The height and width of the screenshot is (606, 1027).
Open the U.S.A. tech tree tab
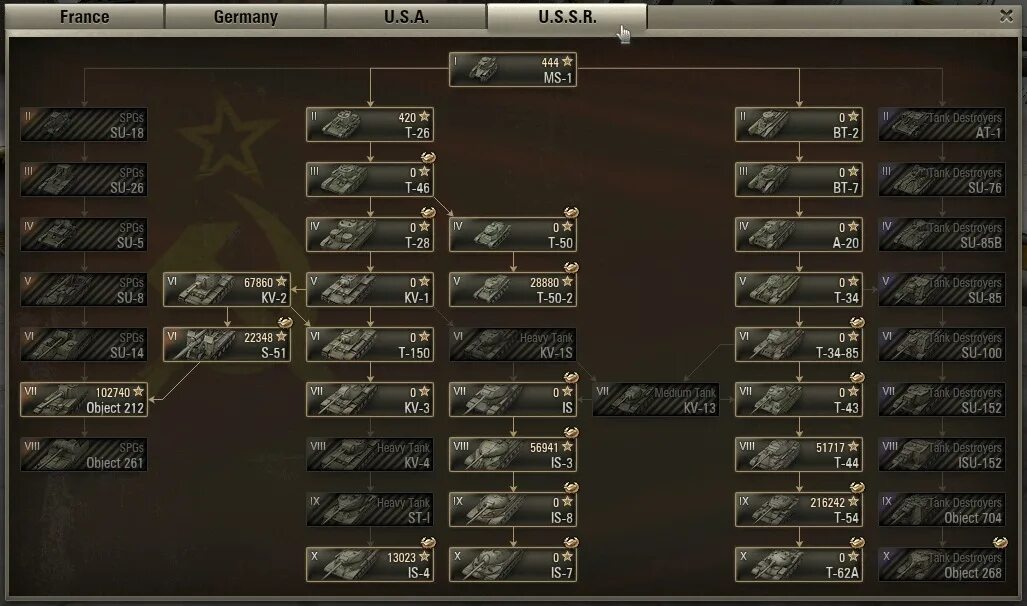point(406,16)
